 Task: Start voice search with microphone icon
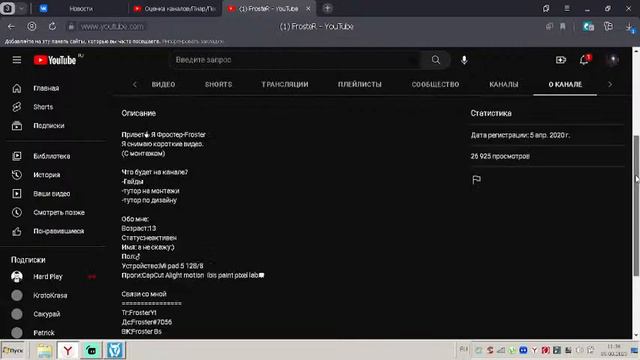[x=464, y=60]
